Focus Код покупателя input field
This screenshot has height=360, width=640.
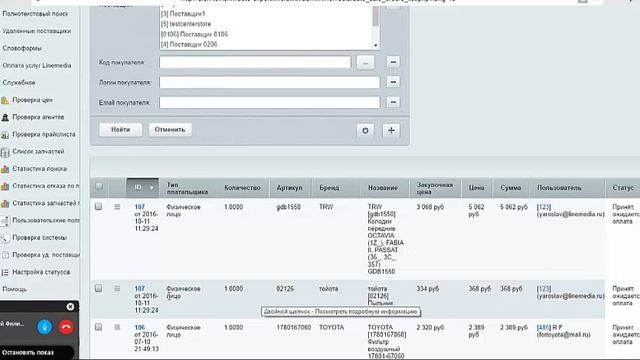pyautogui.click(x=255, y=62)
